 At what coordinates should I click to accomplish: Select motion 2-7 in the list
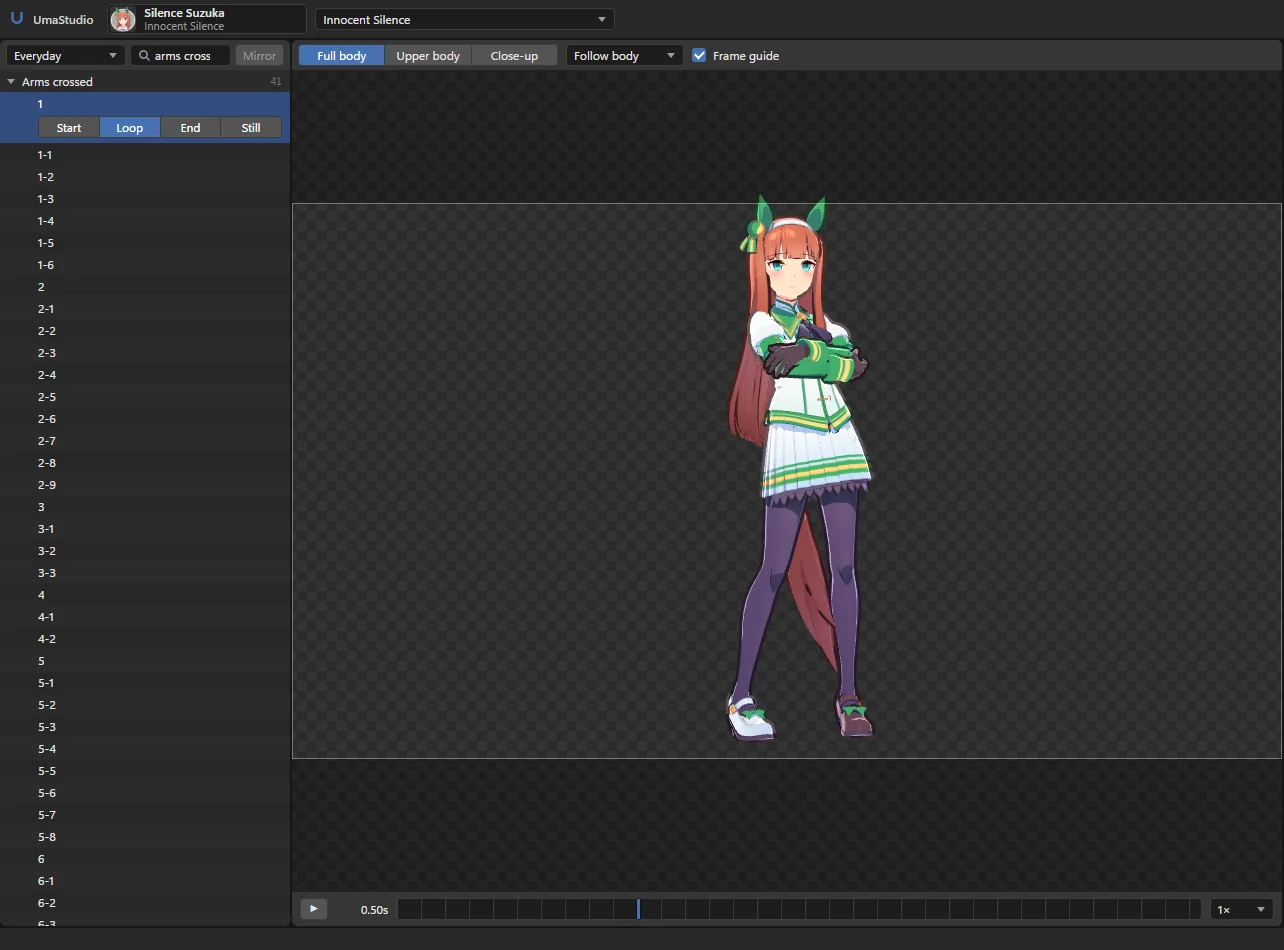pyautogui.click(x=145, y=441)
